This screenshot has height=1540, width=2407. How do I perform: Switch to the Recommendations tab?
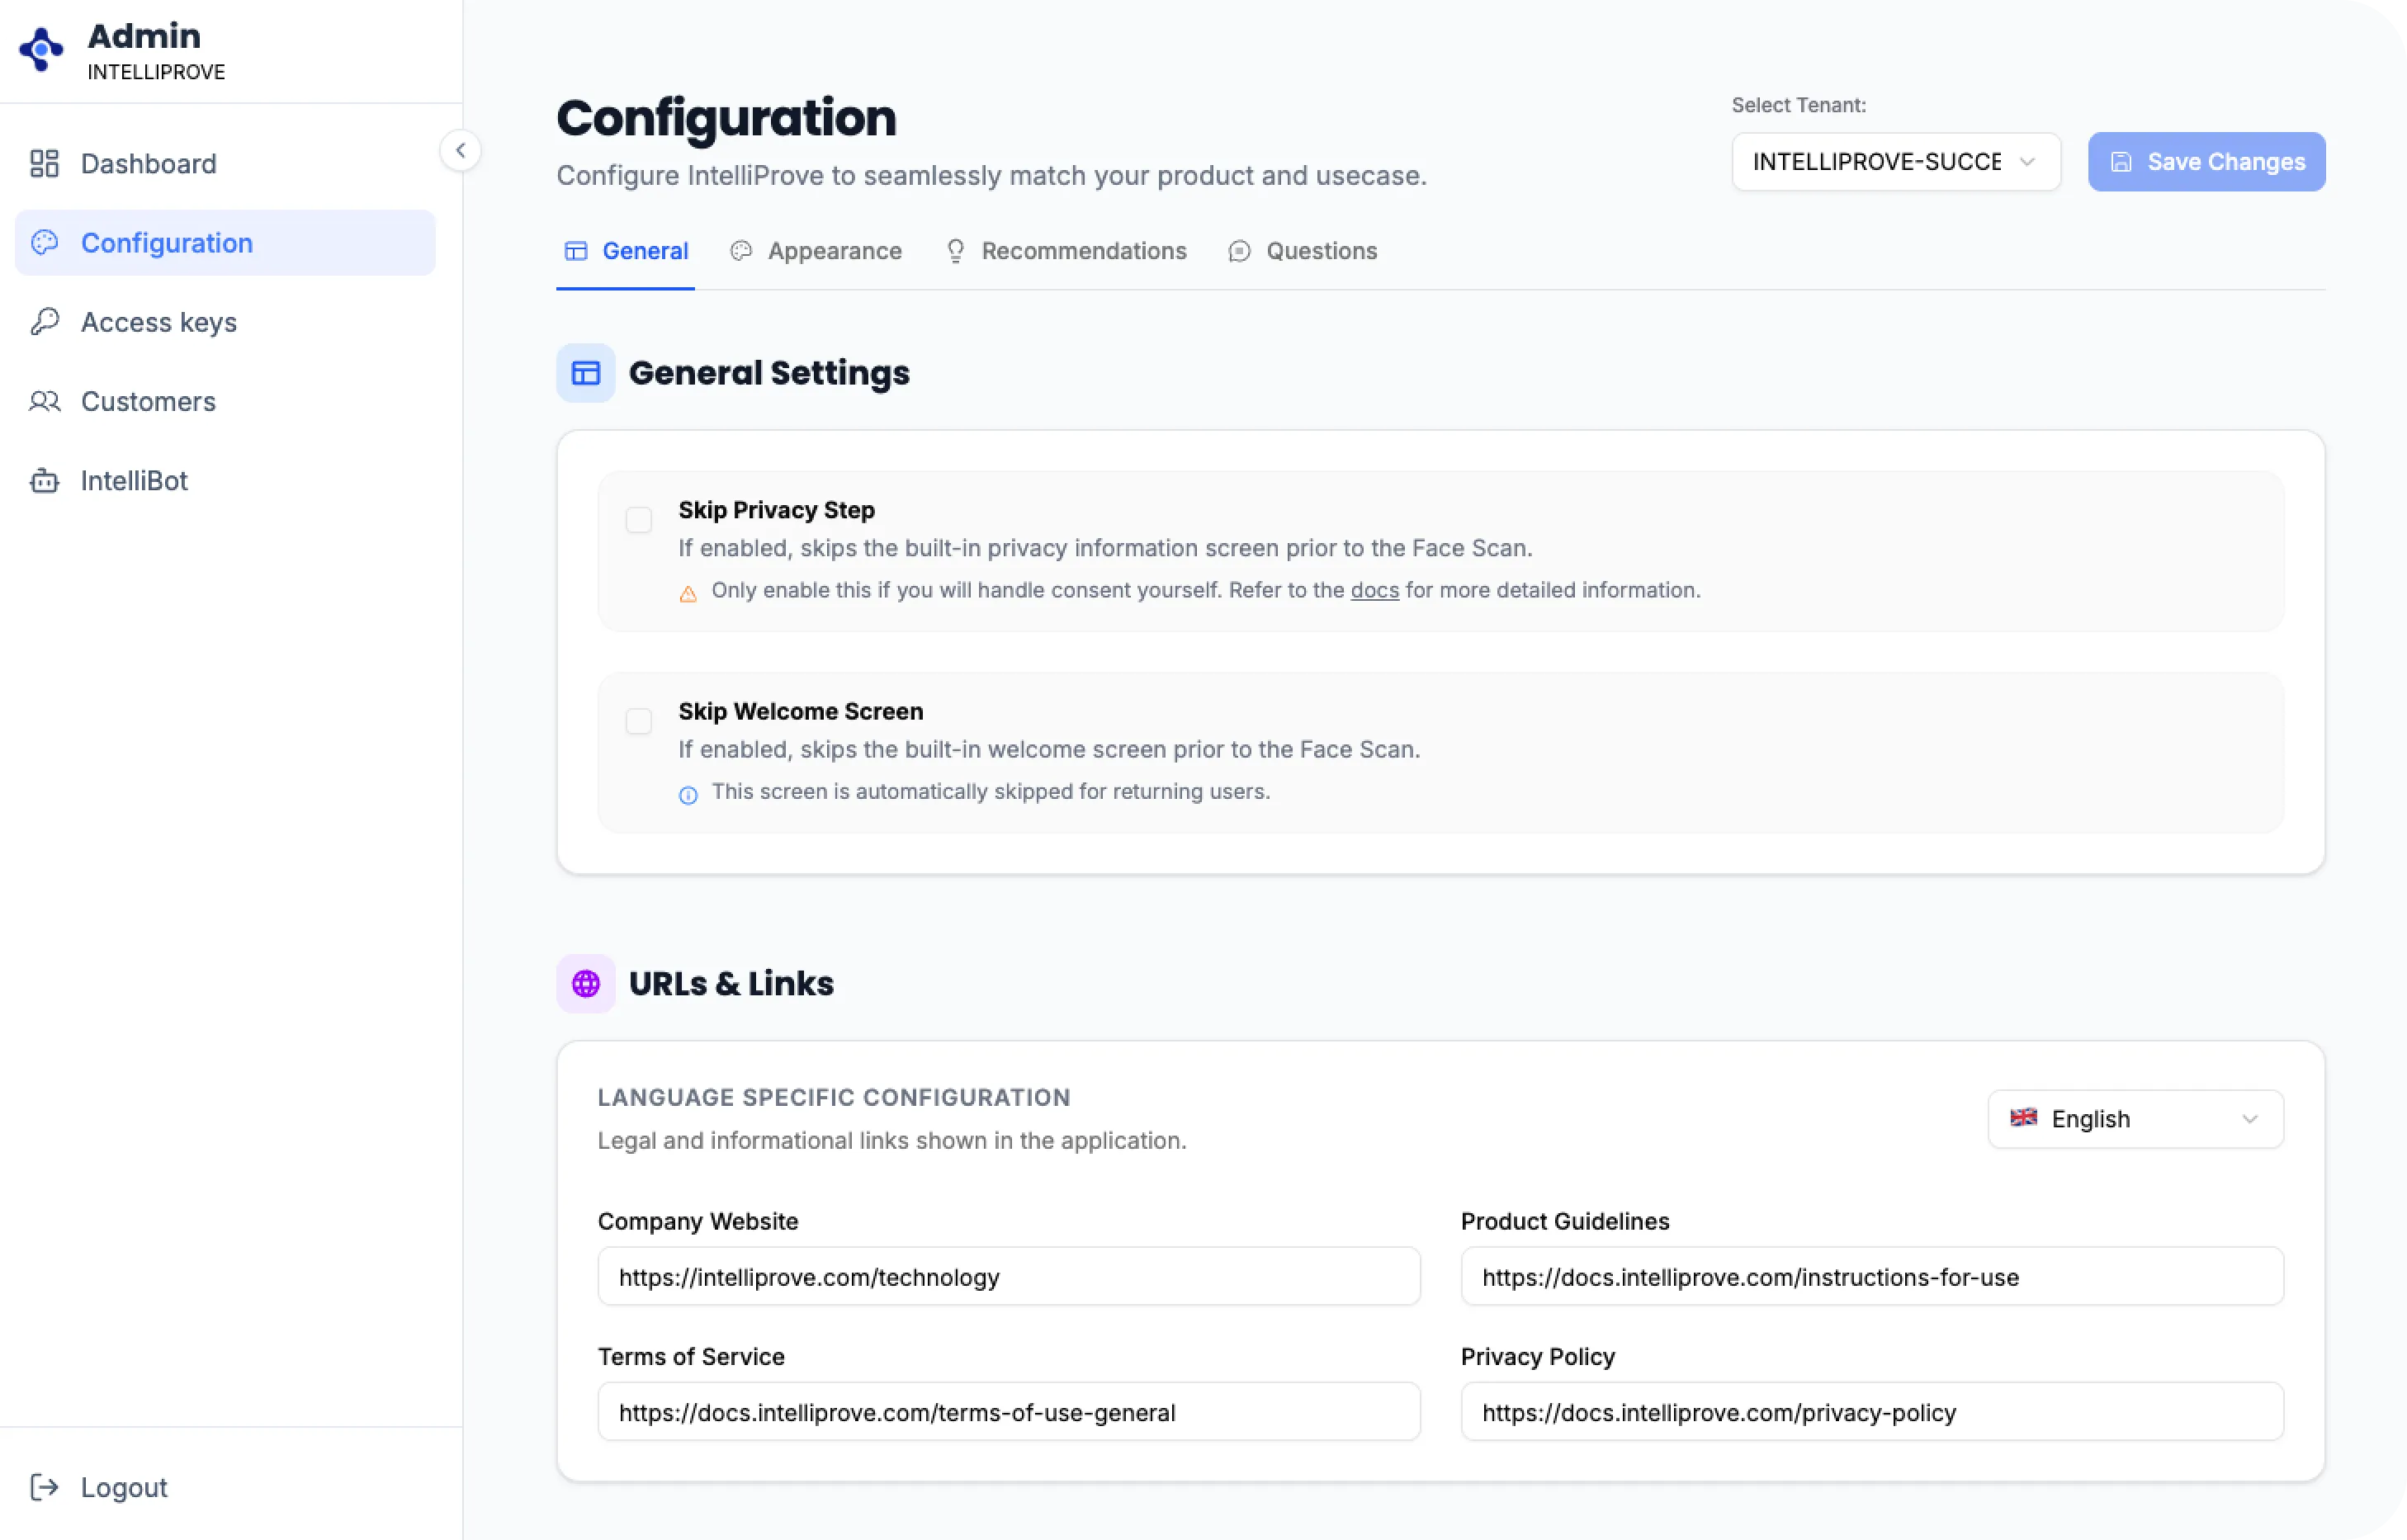point(1066,251)
